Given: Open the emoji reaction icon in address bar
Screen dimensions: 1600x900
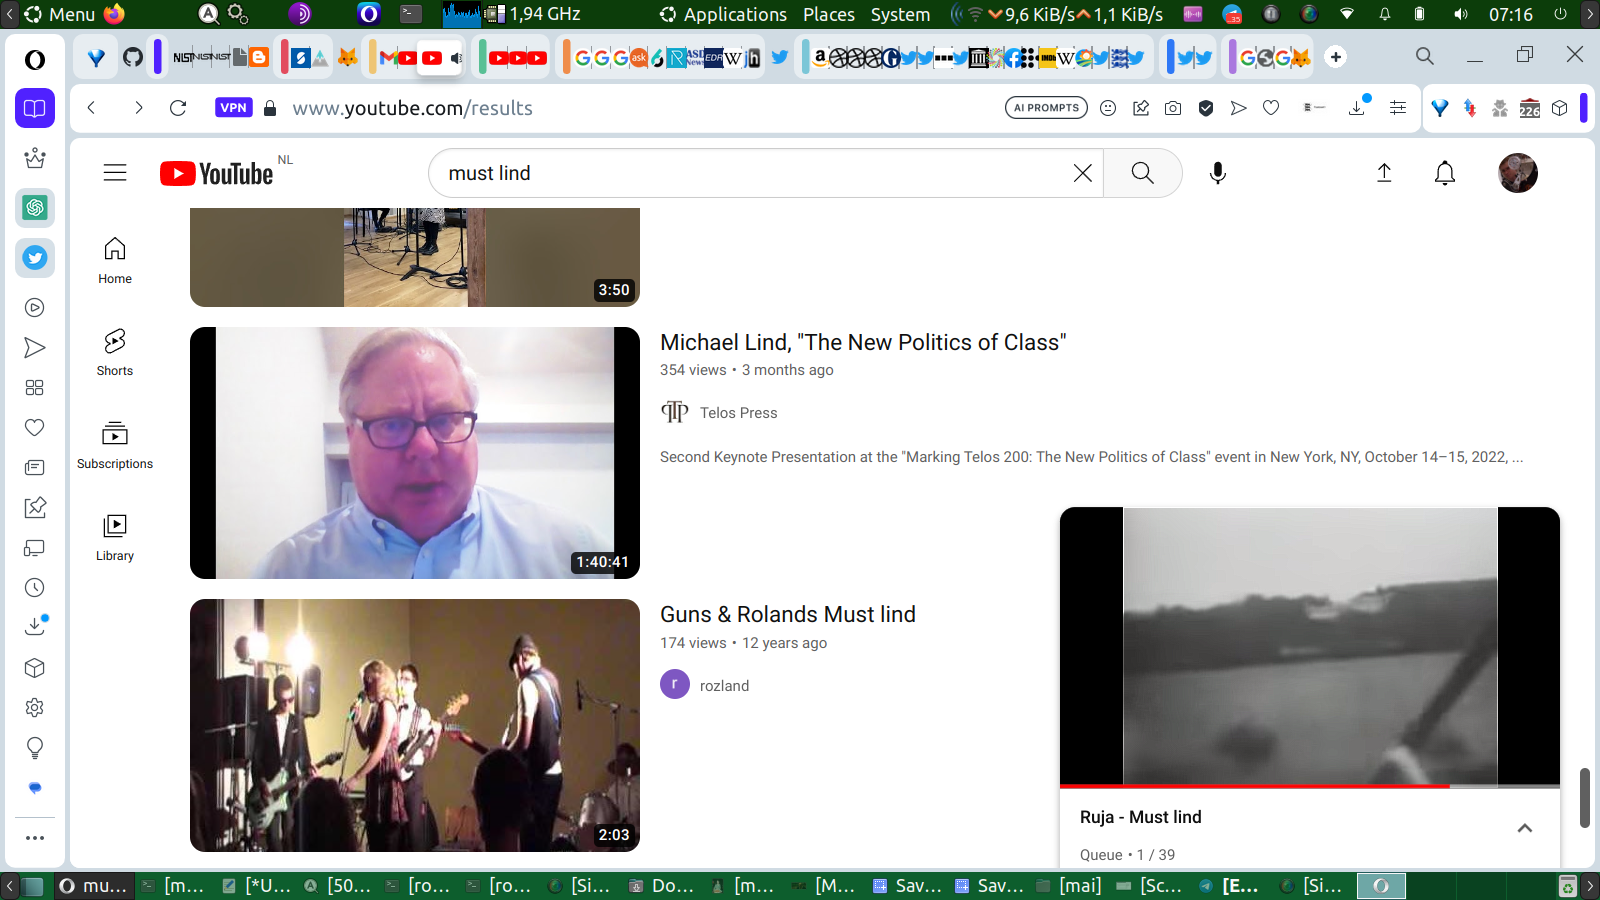Looking at the screenshot, I should pos(1108,108).
